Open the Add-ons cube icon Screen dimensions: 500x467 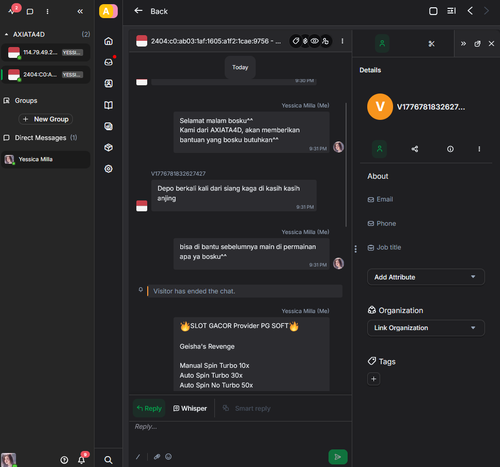tap(108, 147)
